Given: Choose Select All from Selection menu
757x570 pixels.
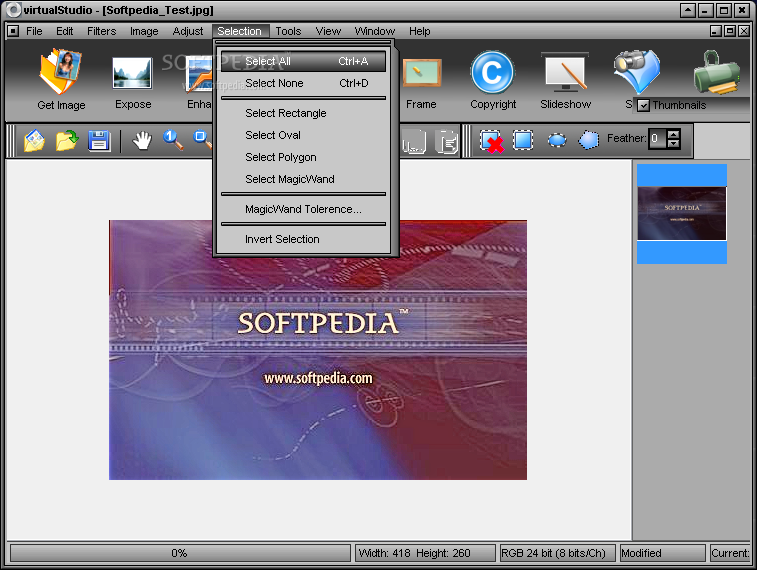Looking at the screenshot, I should pos(303,61).
